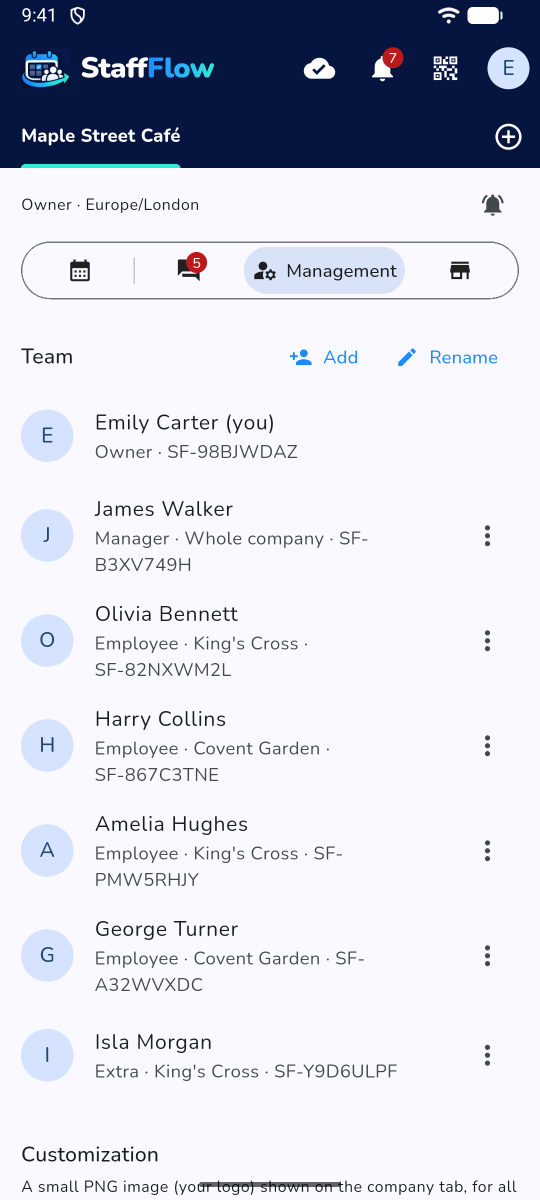Screen dimensions: 540x1200
Task: Tap George Turner's avatar G
Action: point(47,955)
